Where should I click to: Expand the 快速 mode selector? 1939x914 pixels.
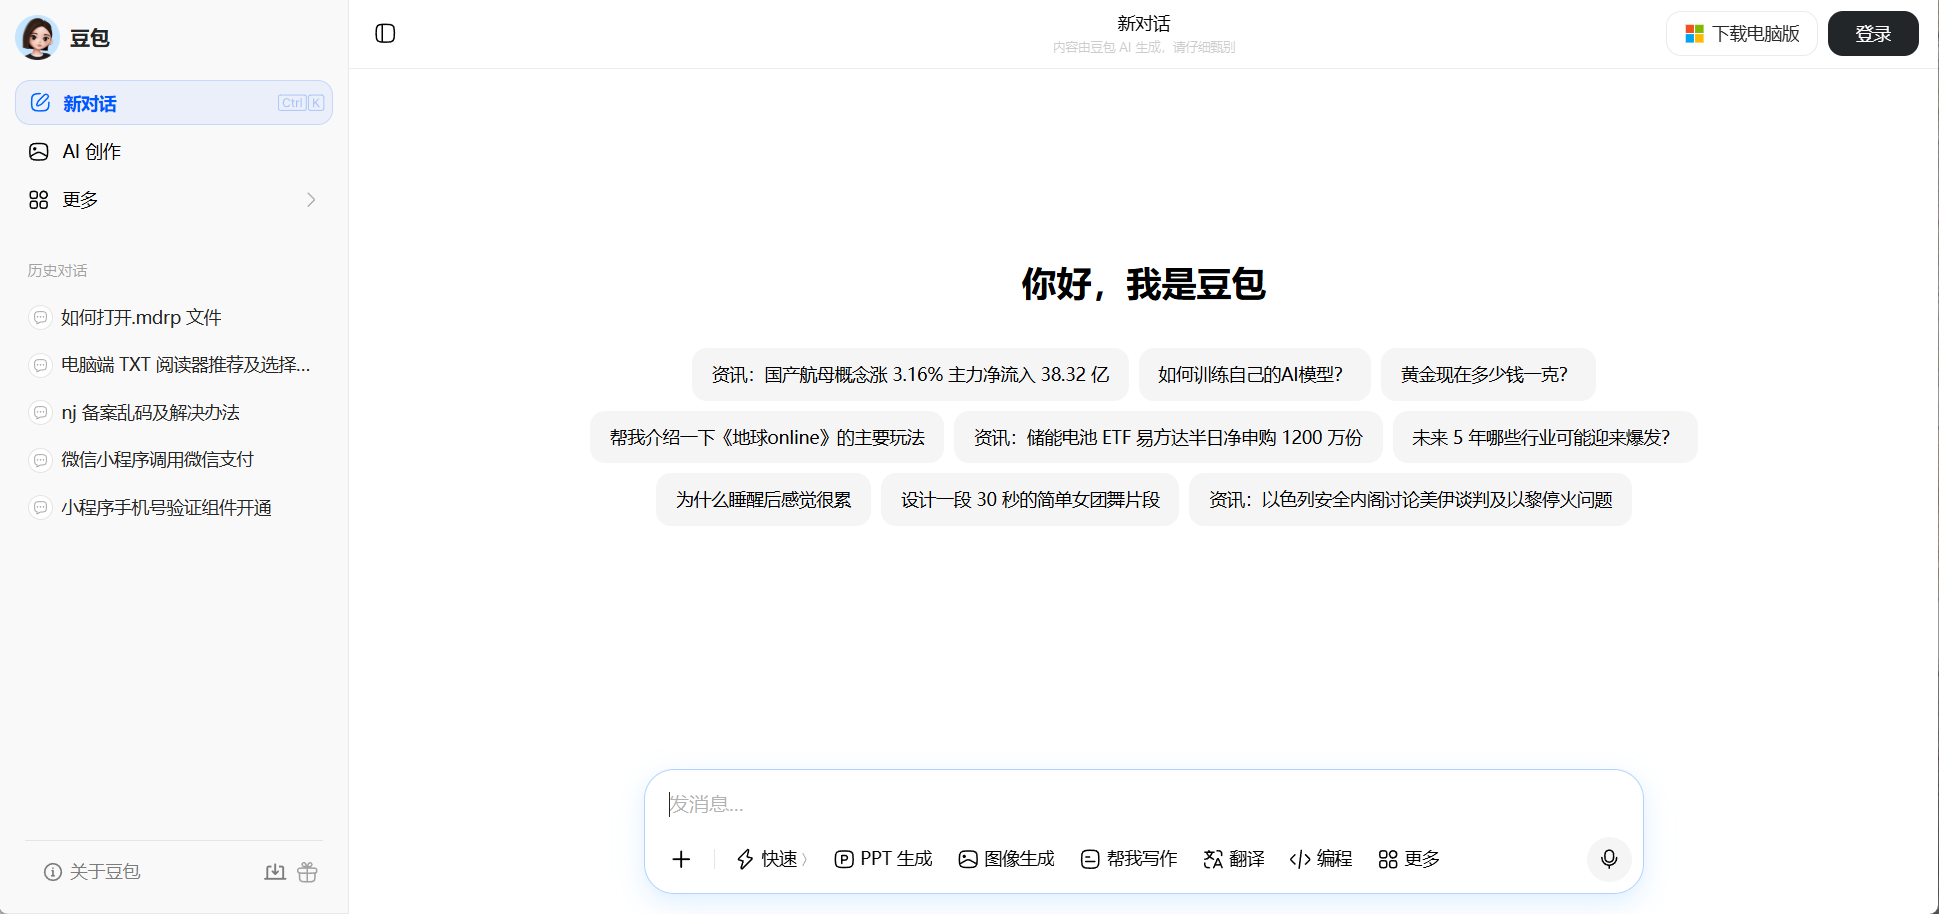coord(771,859)
